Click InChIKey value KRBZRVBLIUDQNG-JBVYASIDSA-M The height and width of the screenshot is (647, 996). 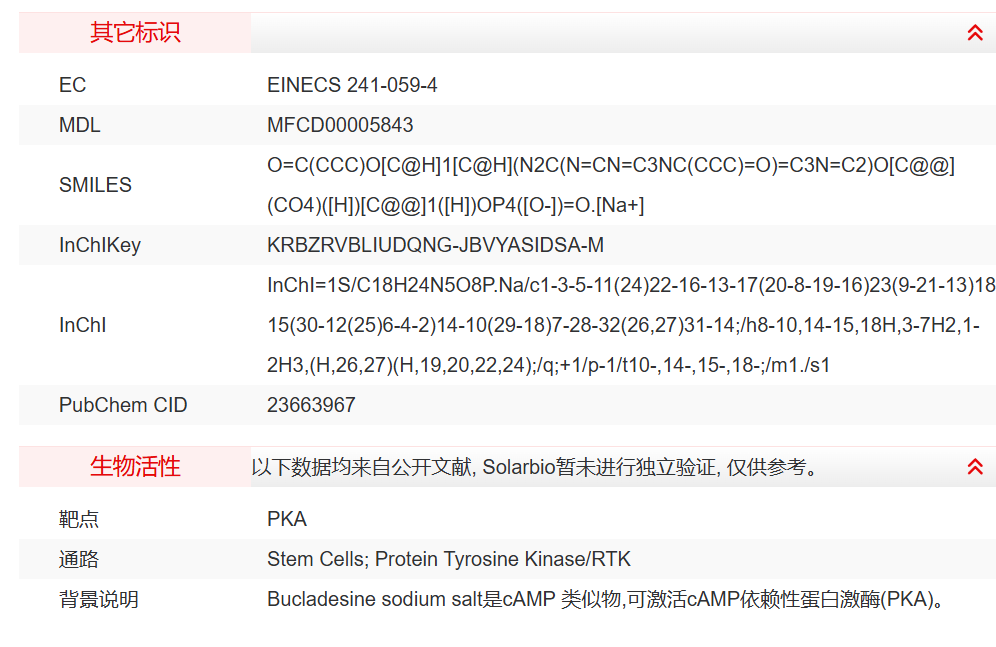click(435, 245)
